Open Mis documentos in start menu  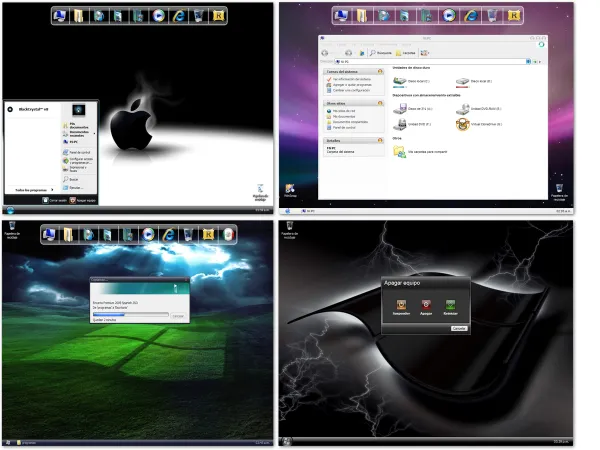(76, 126)
